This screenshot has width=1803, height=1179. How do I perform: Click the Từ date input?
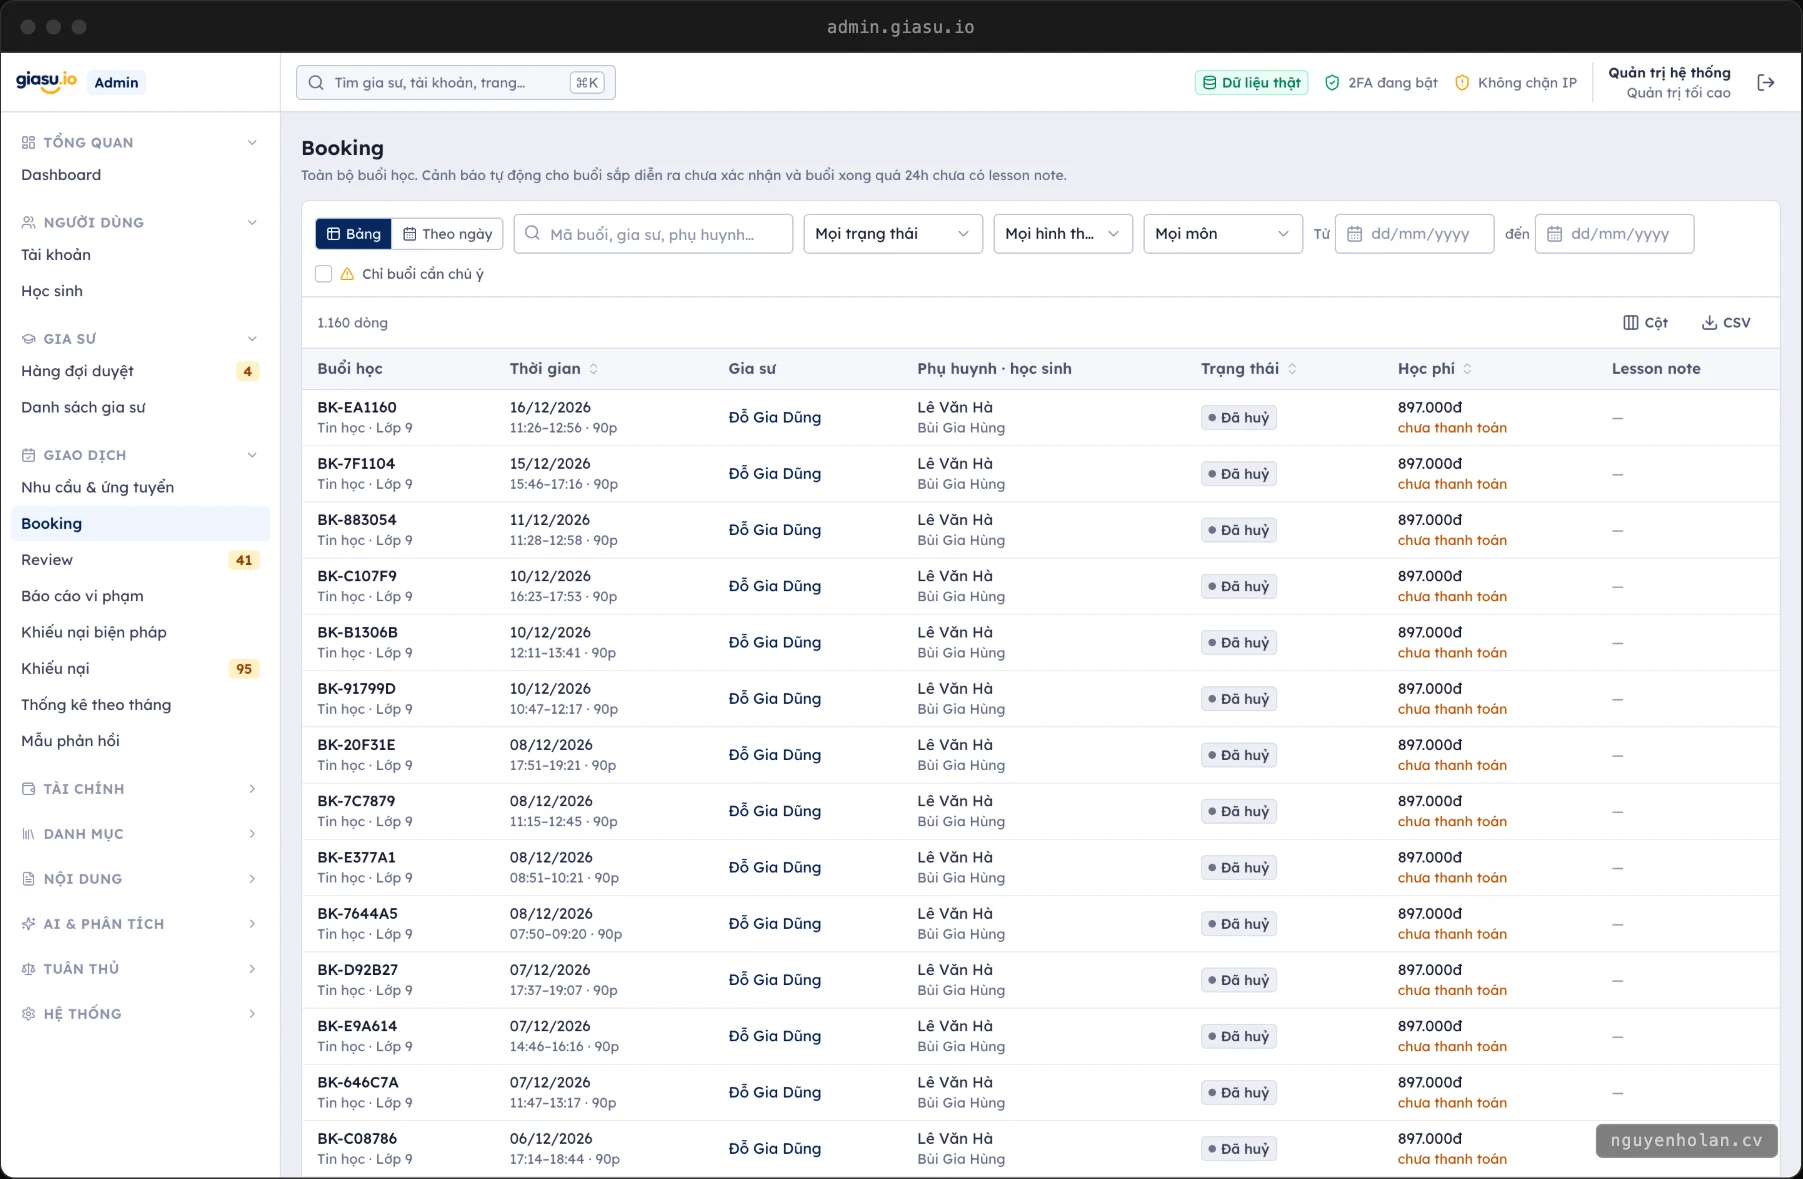[1414, 234]
